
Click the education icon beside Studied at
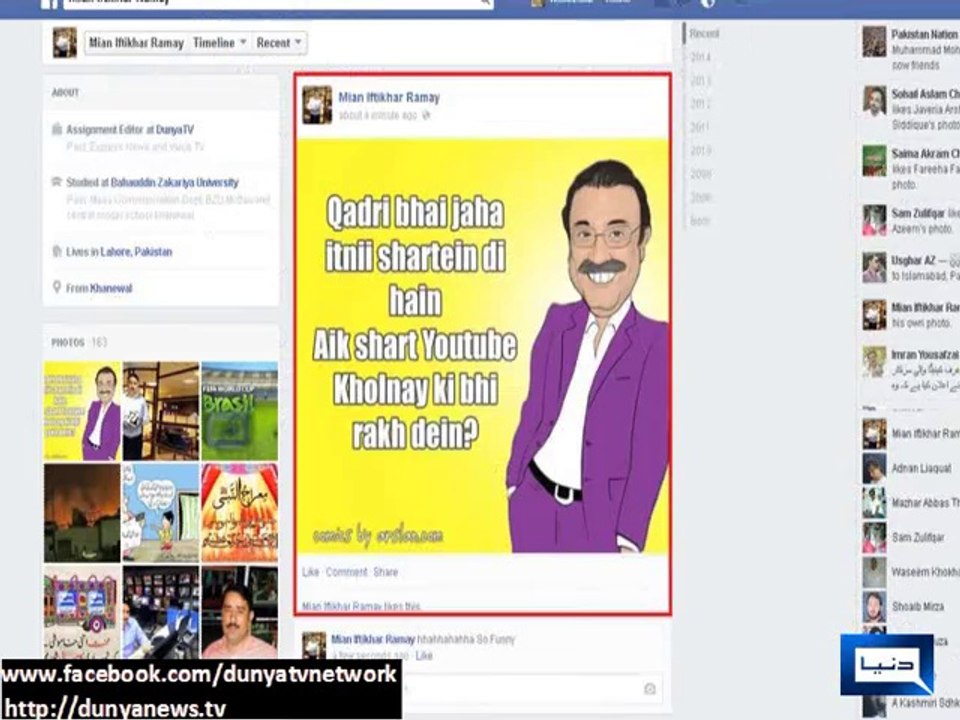click(57, 182)
